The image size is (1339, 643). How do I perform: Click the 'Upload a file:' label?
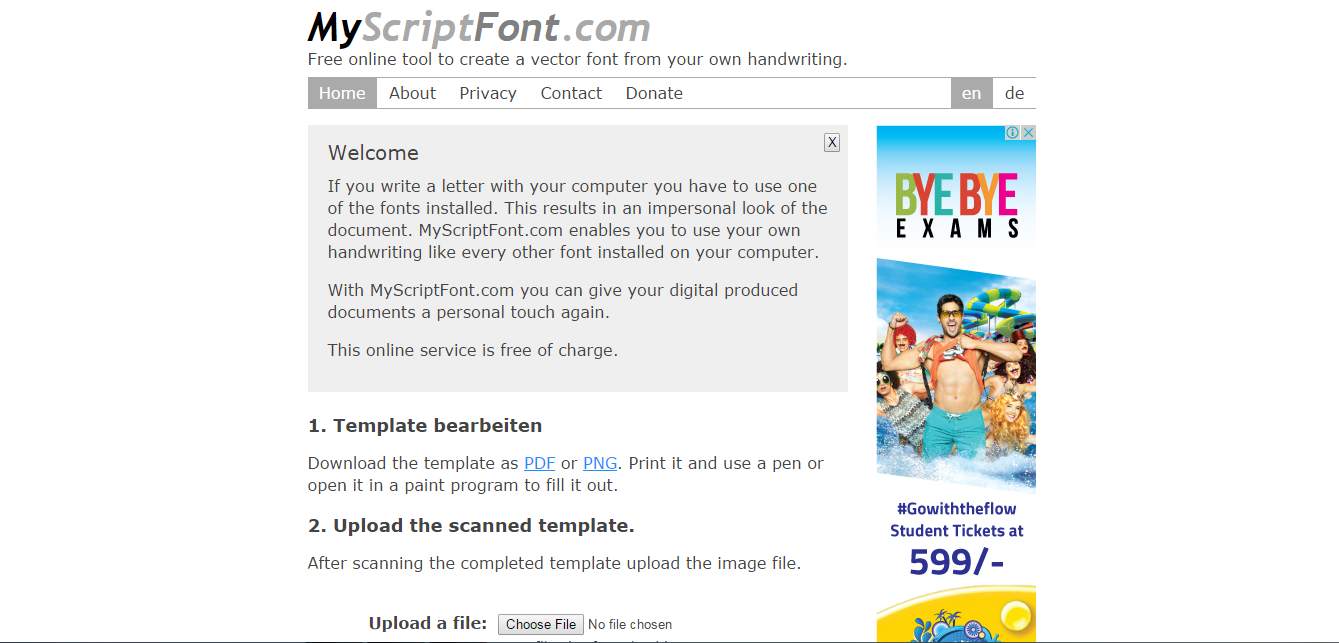428,623
